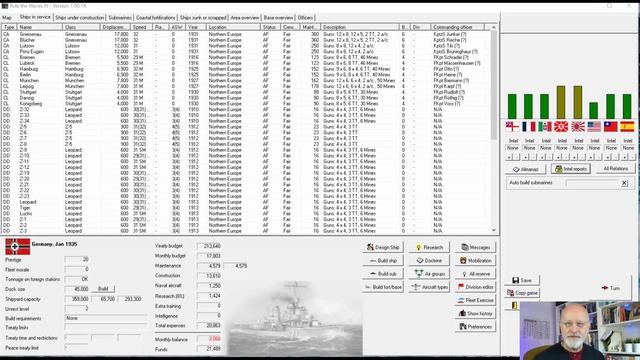Open the Mobilization dialog
Screen dimensions: 640x360
click(x=476, y=260)
